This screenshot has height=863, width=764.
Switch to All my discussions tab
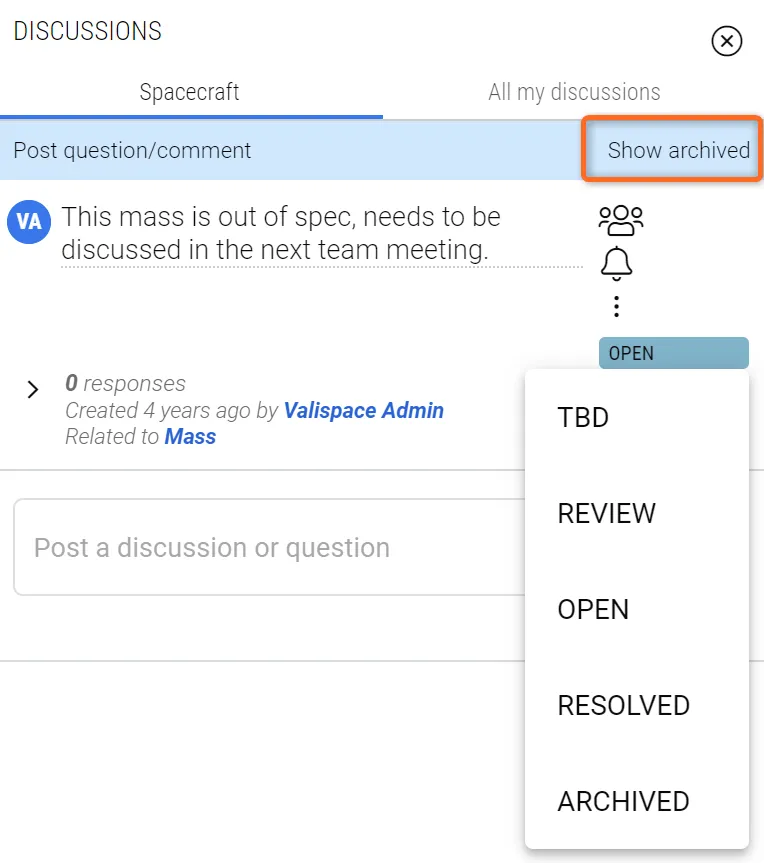574,92
